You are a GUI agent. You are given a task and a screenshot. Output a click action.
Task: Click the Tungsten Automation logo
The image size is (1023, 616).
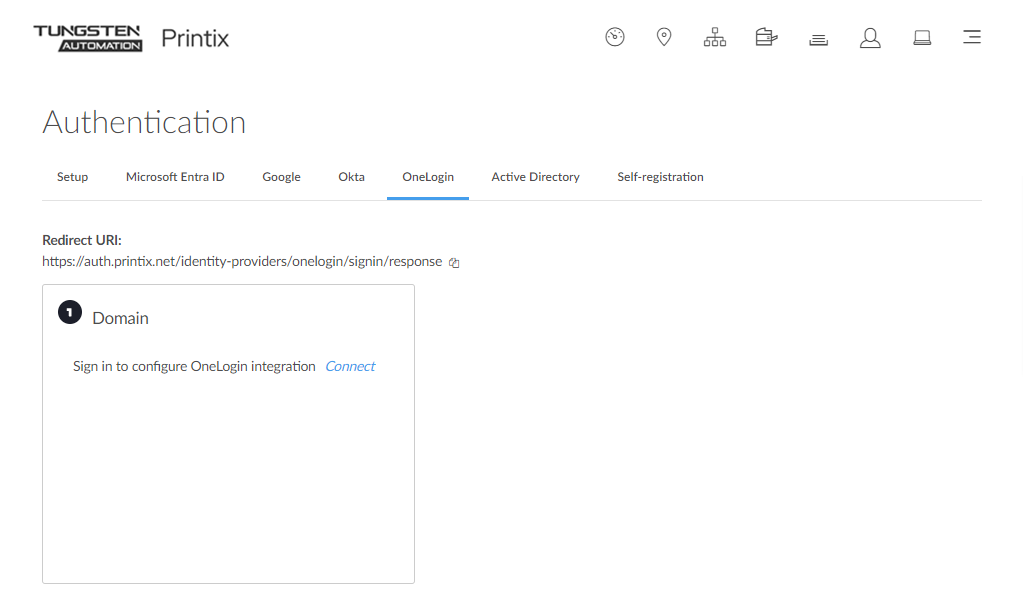tap(88, 38)
